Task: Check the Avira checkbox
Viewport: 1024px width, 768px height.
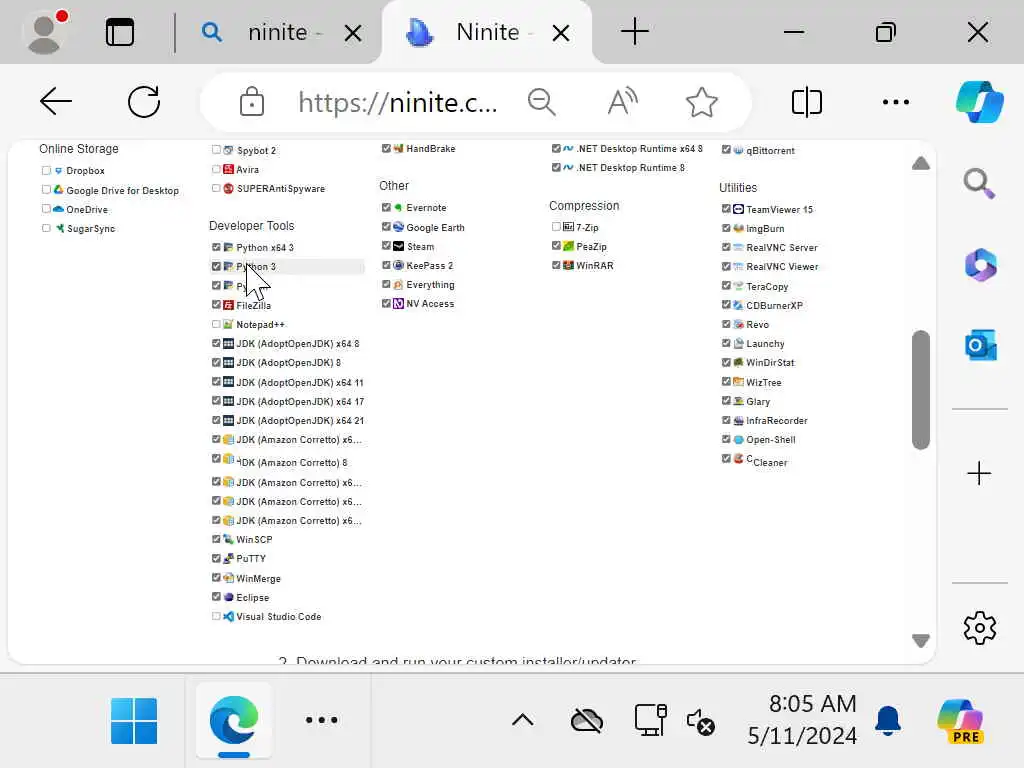Action: click(x=216, y=169)
